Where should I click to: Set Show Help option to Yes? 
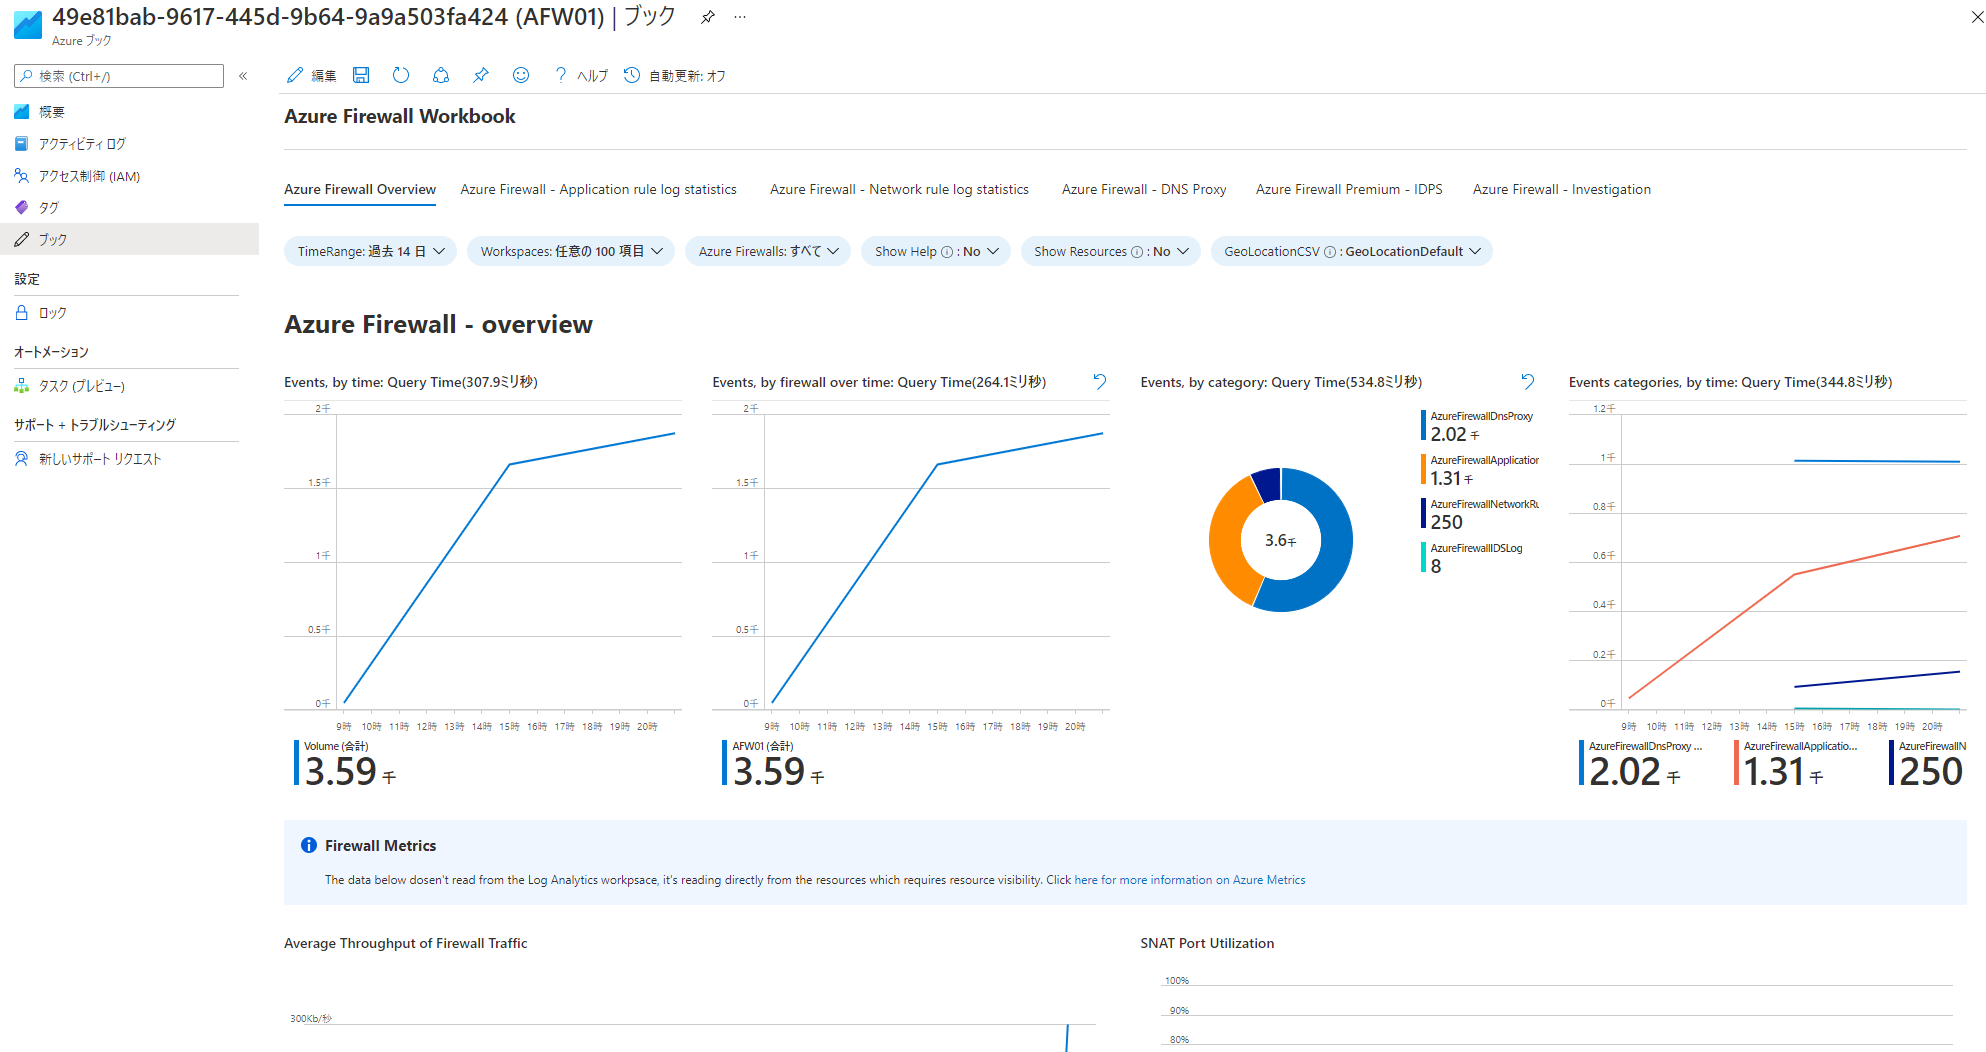pos(935,251)
